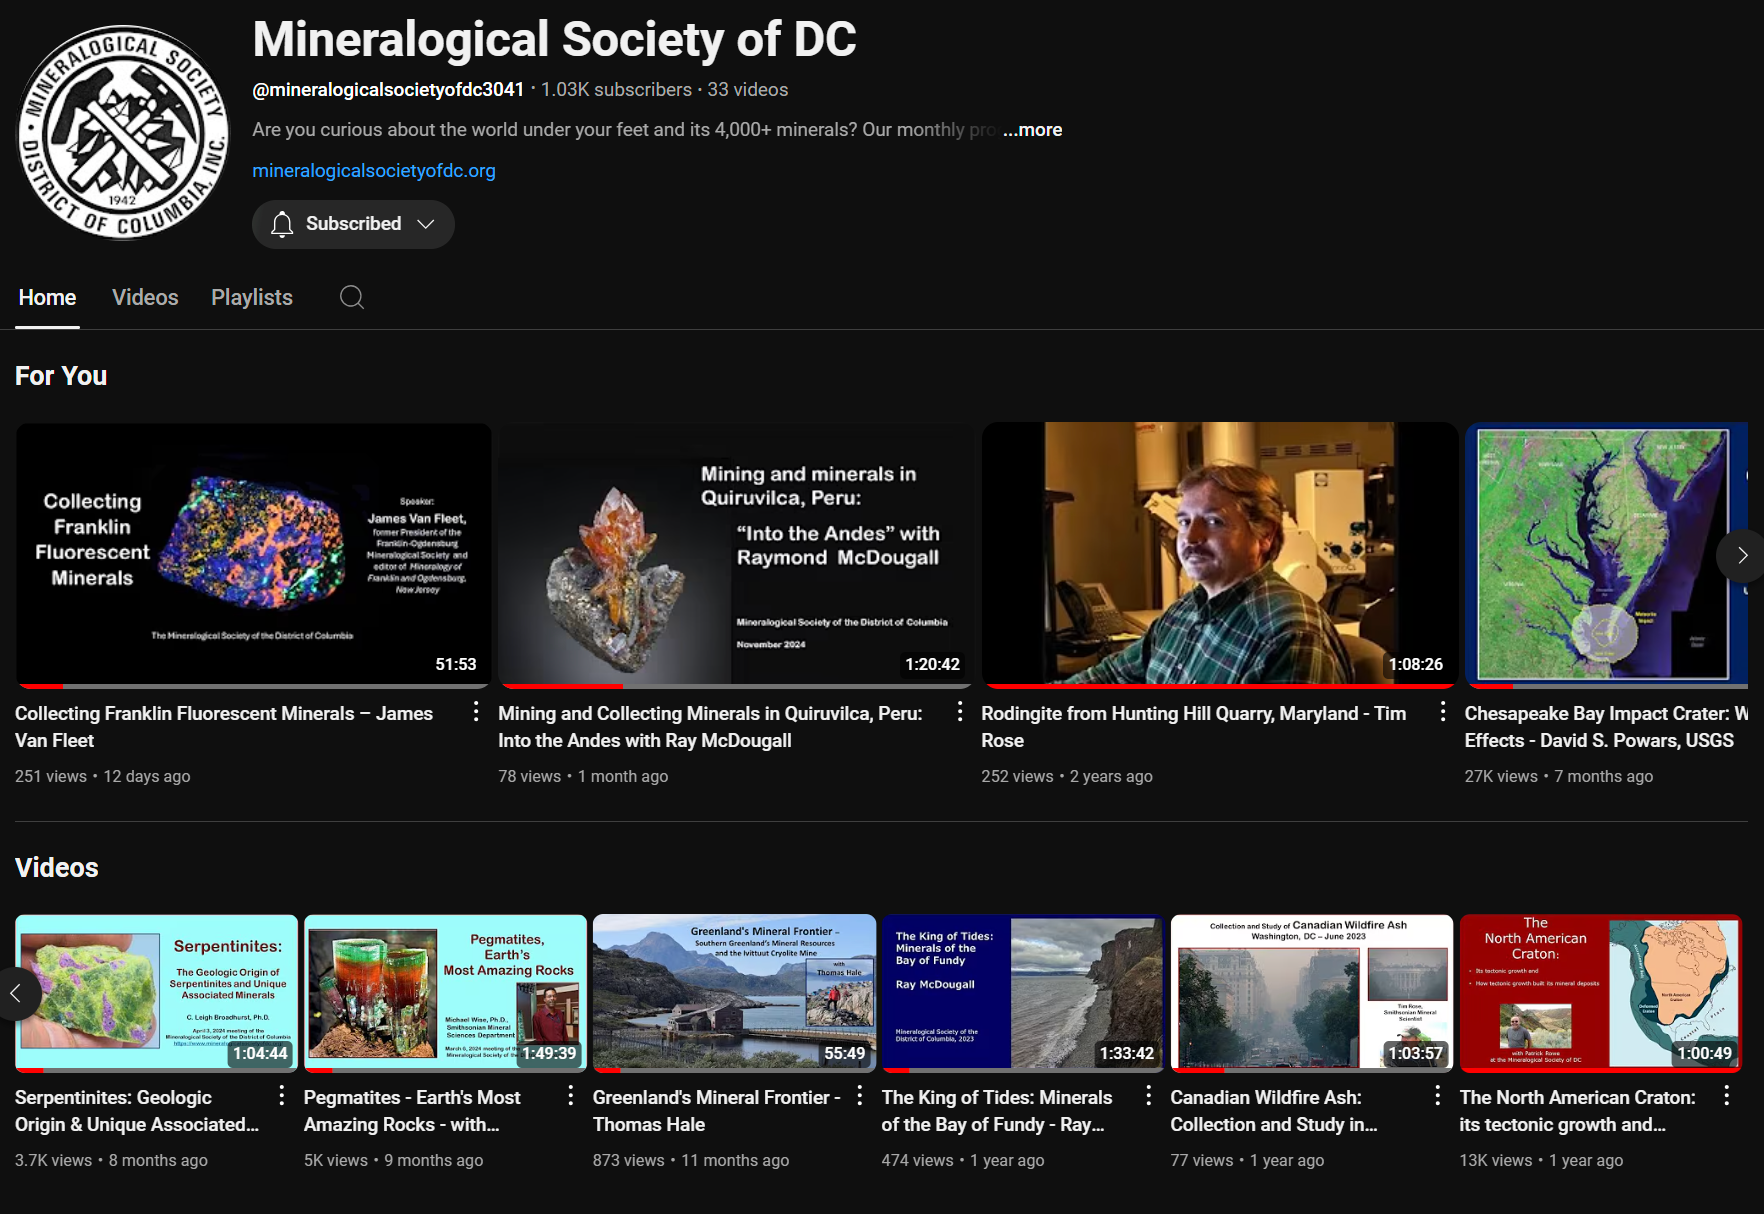Open options menu for The North American Craton video
This screenshot has height=1214, width=1764.
[1727, 1096]
